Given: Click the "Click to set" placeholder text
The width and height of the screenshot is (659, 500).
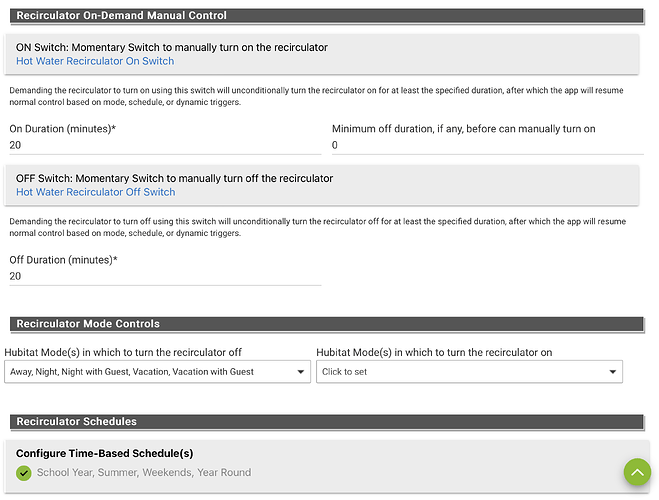Looking at the screenshot, I should (344, 372).
